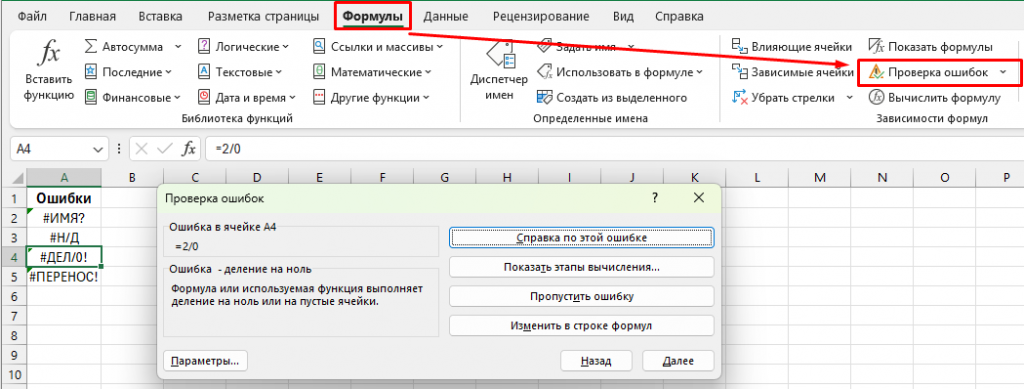Image resolution: width=1024 pixels, height=389 pixels.
Task: Select cell A2 with #ИМЯ?
Action: click(x=63, y=217)
